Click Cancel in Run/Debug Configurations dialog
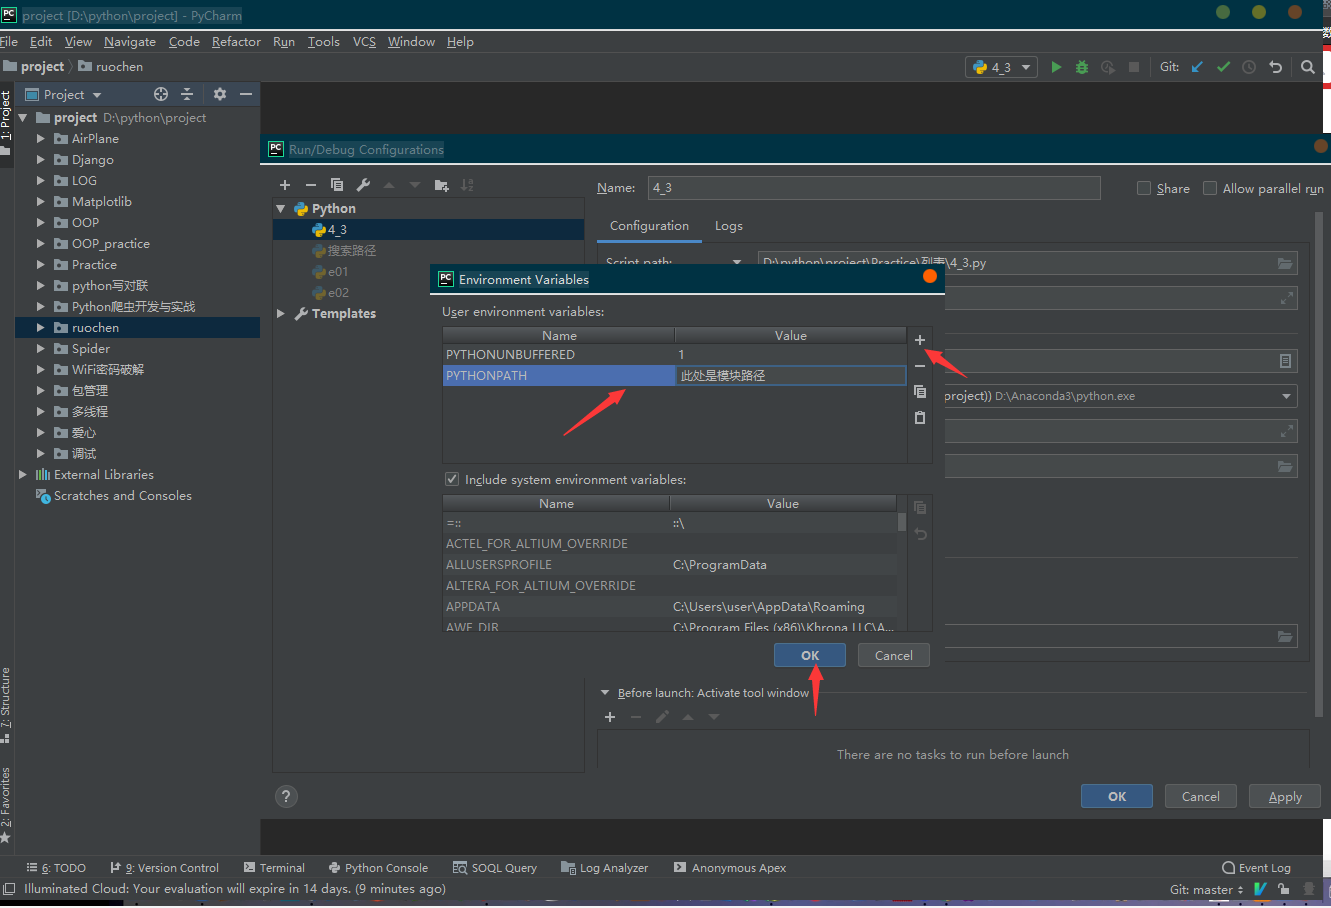Image resolution: width=1331 pixels, height=908 pixels. pos(1201,796)
